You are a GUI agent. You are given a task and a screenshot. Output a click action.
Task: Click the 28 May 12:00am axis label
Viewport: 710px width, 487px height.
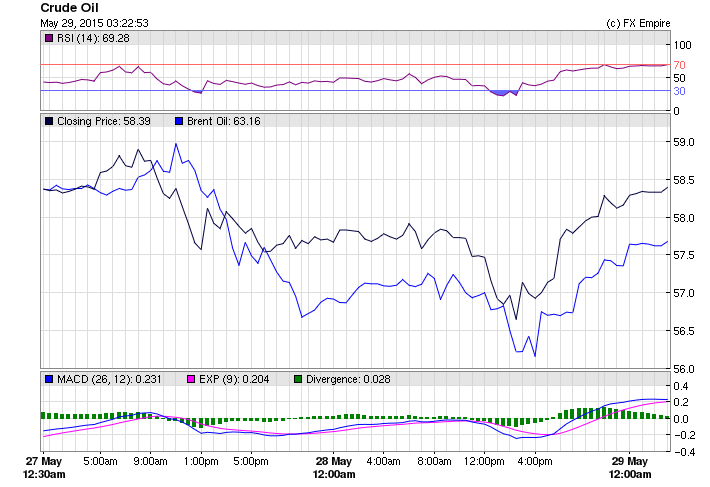(x=333, y=468)
